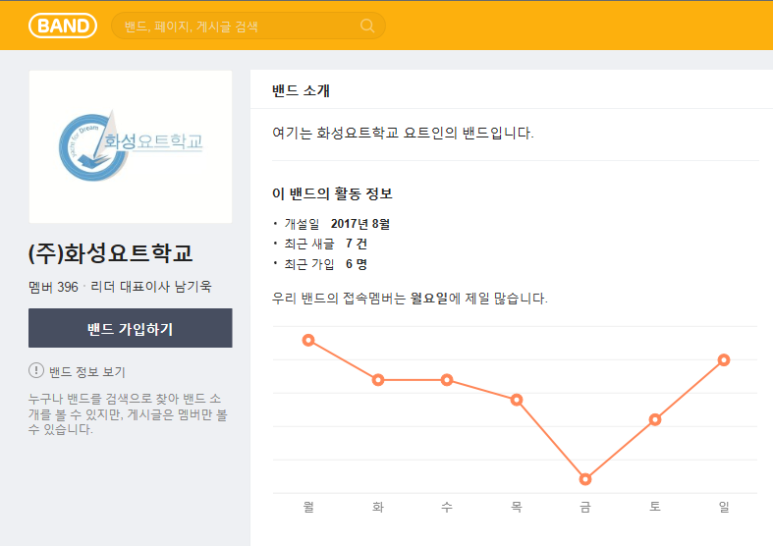This screenshot has width=773, height=546.
Task: Click the 목 axis label
Action: point(517,507)
